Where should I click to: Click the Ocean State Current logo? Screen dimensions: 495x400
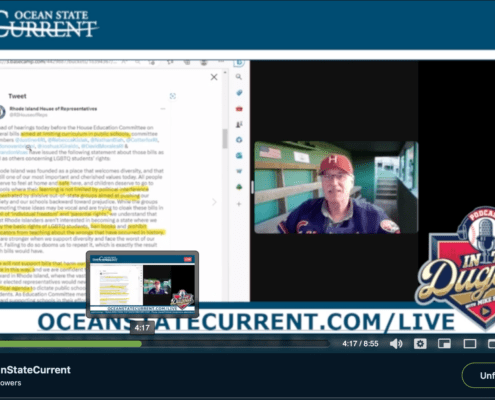tap(49, 23)
